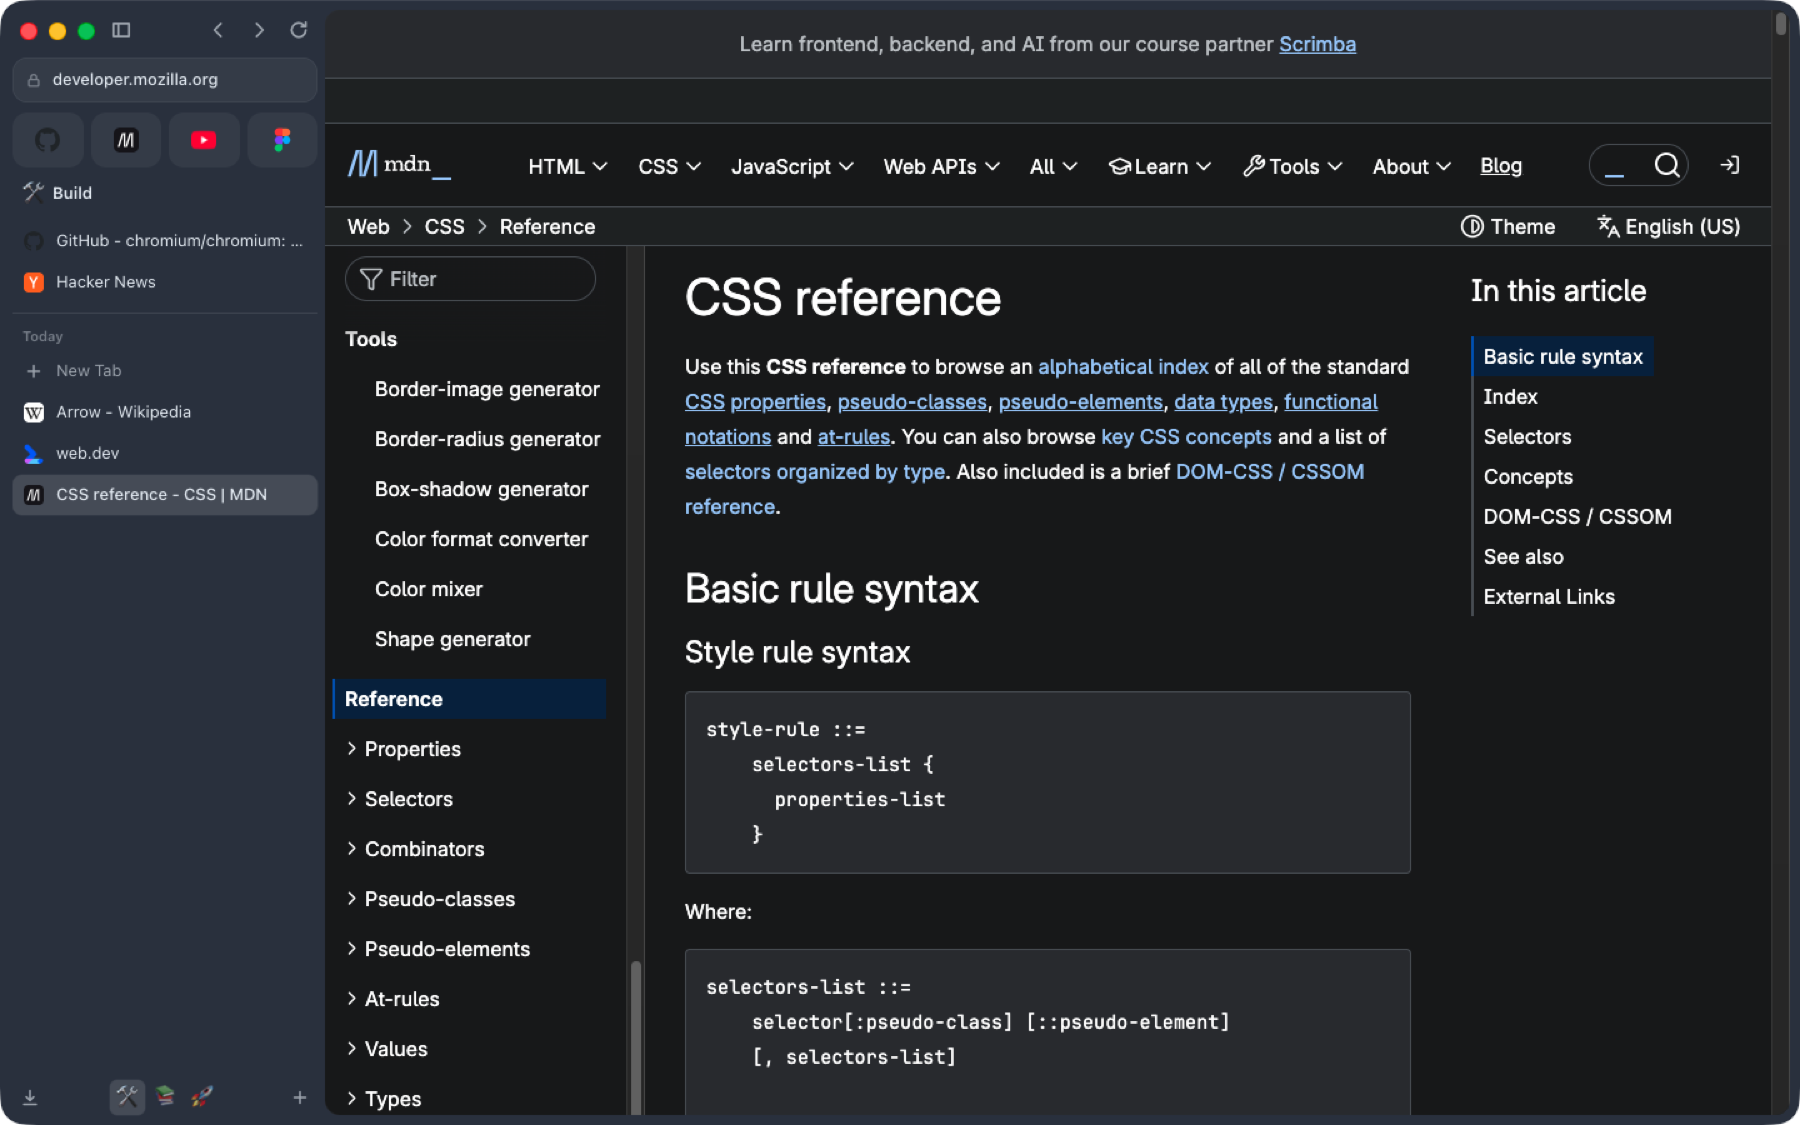1800x1125 pixels.
Task: Expand the Properties sidebar section
Action: [x=403, y=749]
